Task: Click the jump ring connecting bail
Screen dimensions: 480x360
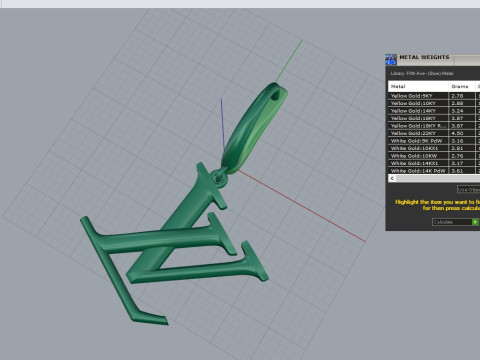Action: point(219,178)
